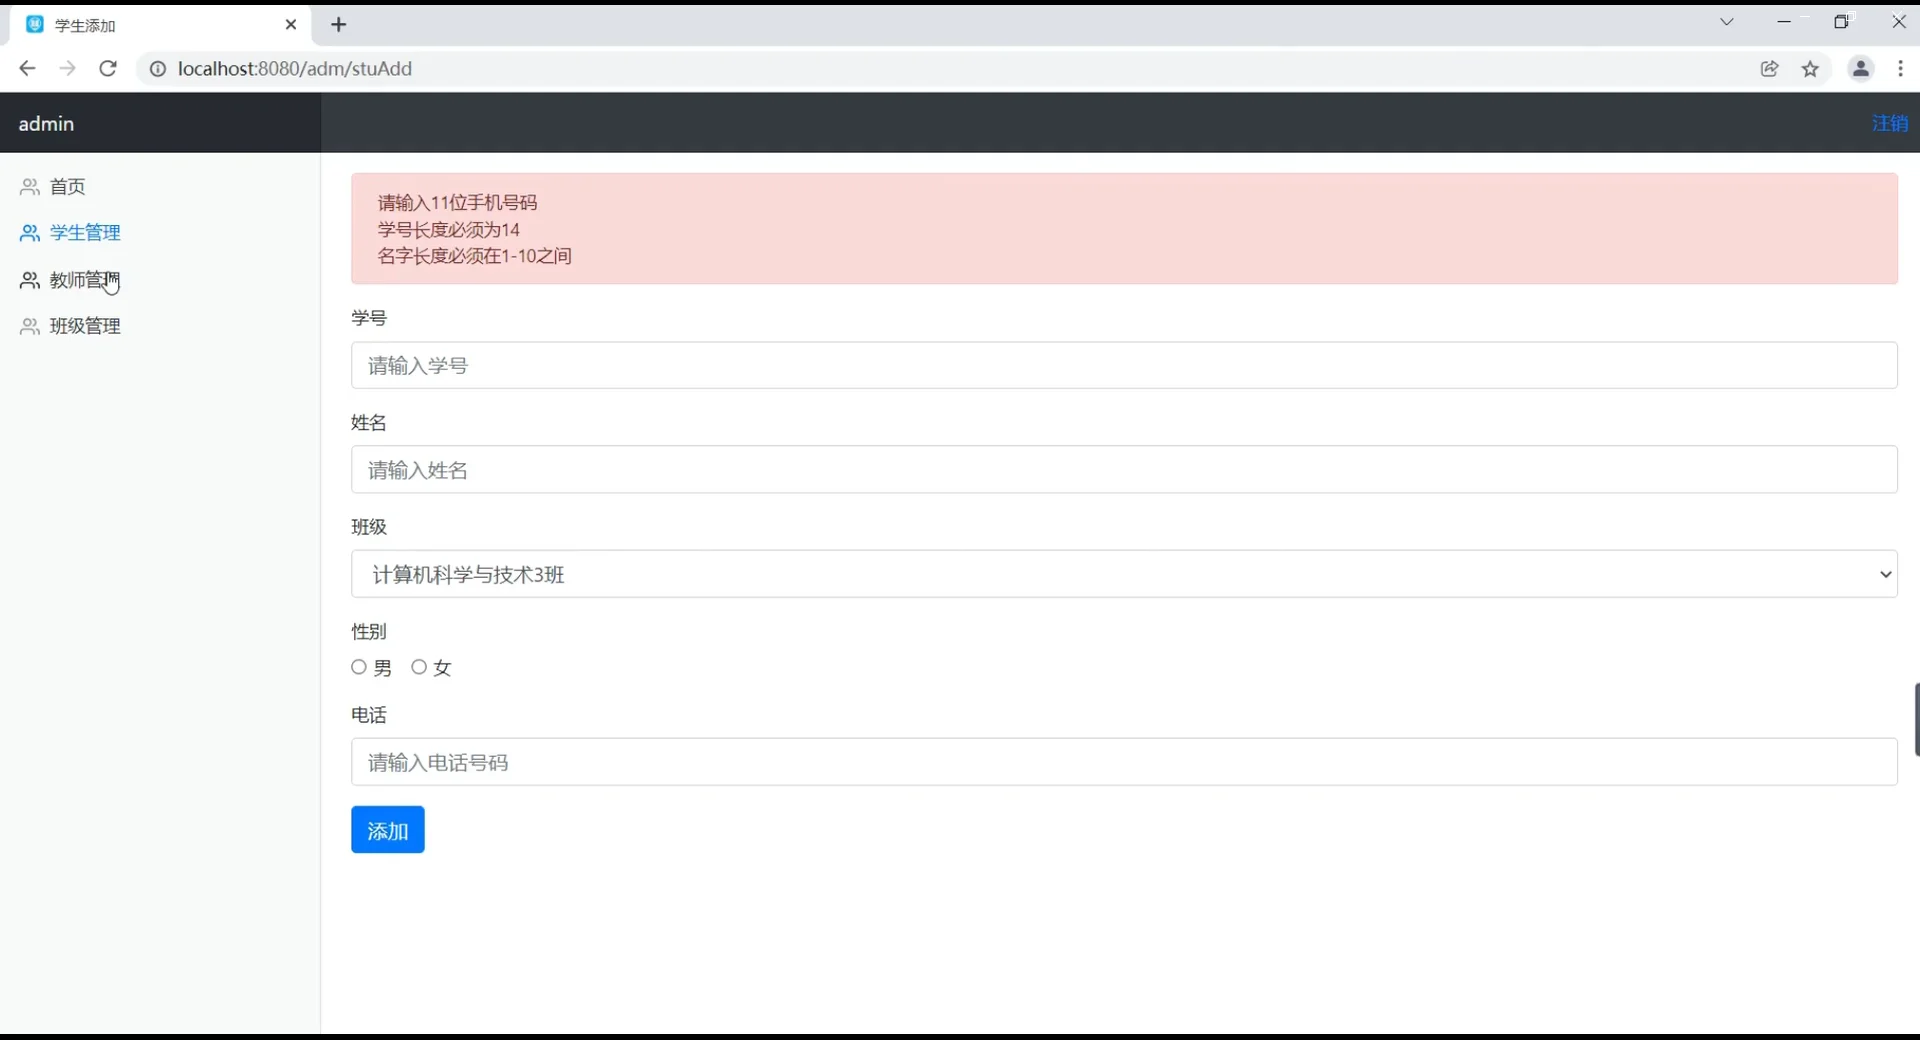Open the browser profile menu
The height and width of the screenshot is (1040, 1920).
point(1861,68)
